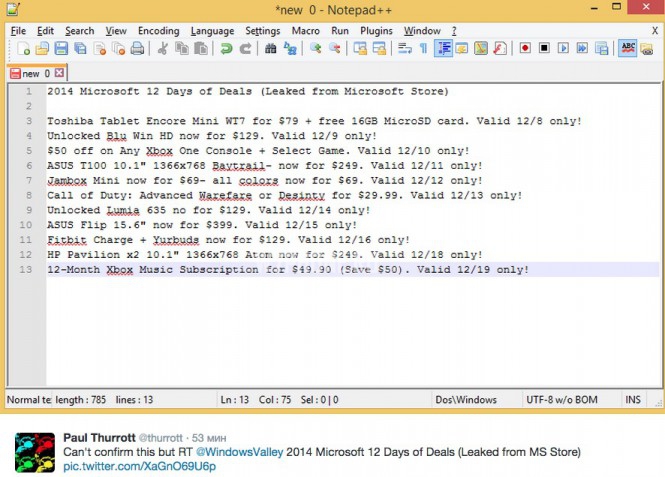Open Find with the binoculars icon
This screenshot has height=477, width=665.
[x=271, y=49]
